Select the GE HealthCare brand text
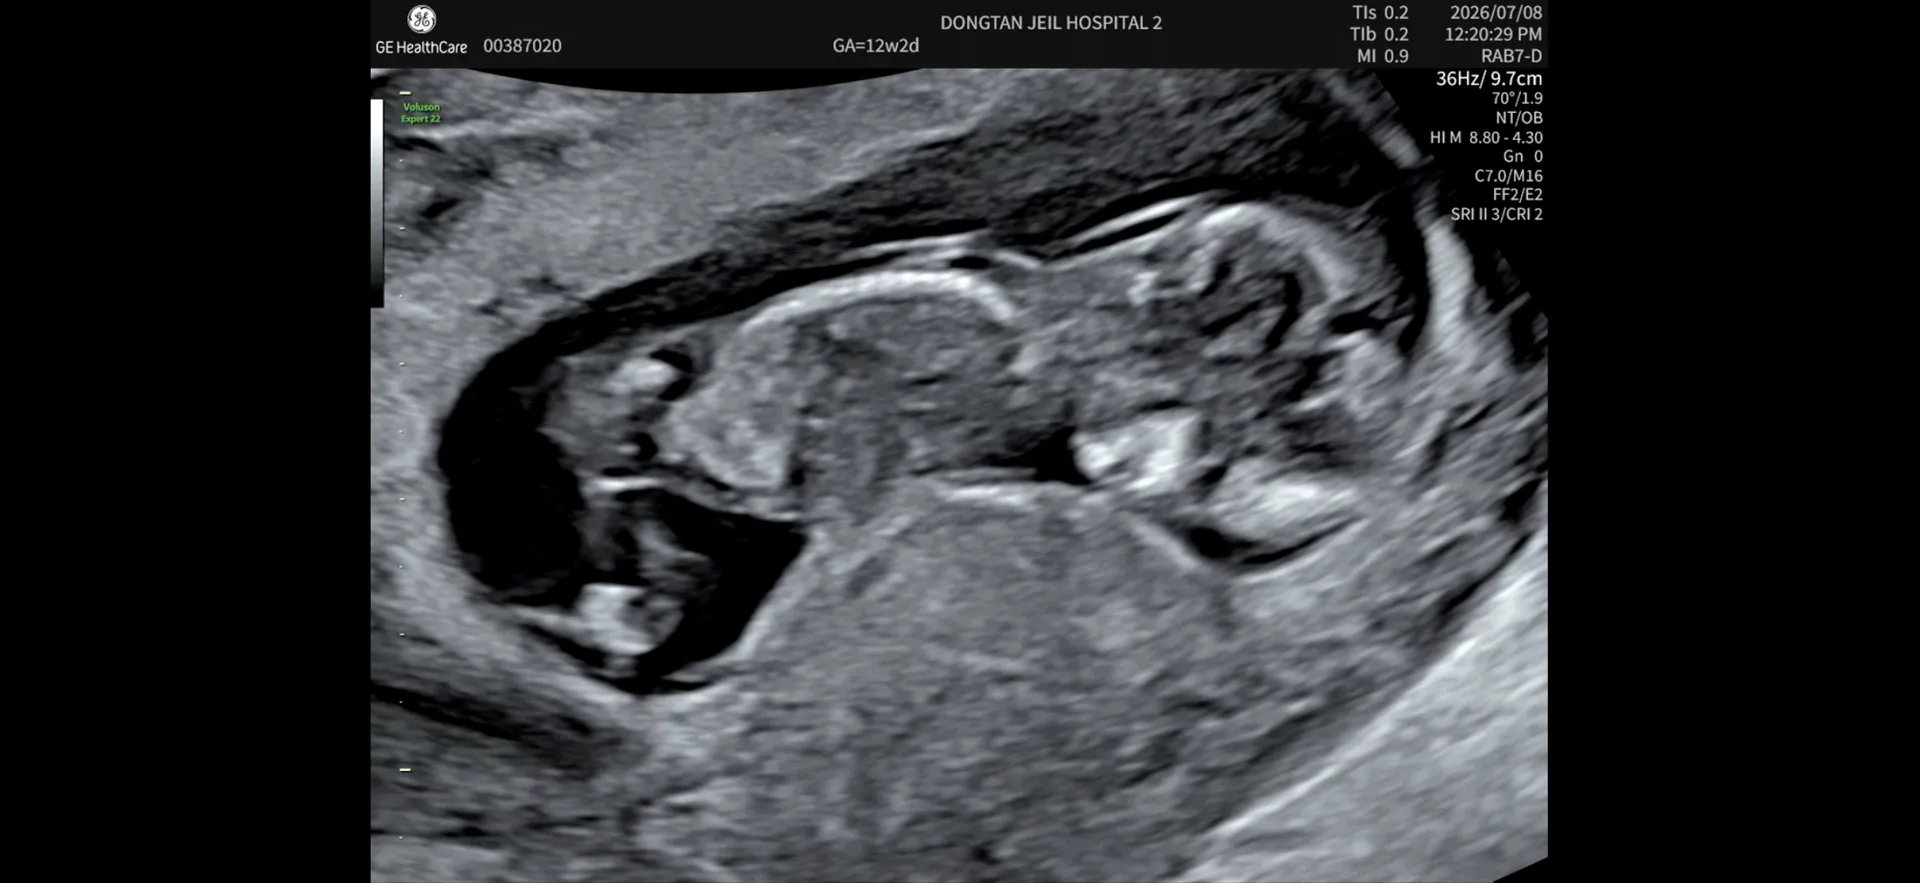Viewport: 1920px width, 883px height. coord(421,47)
